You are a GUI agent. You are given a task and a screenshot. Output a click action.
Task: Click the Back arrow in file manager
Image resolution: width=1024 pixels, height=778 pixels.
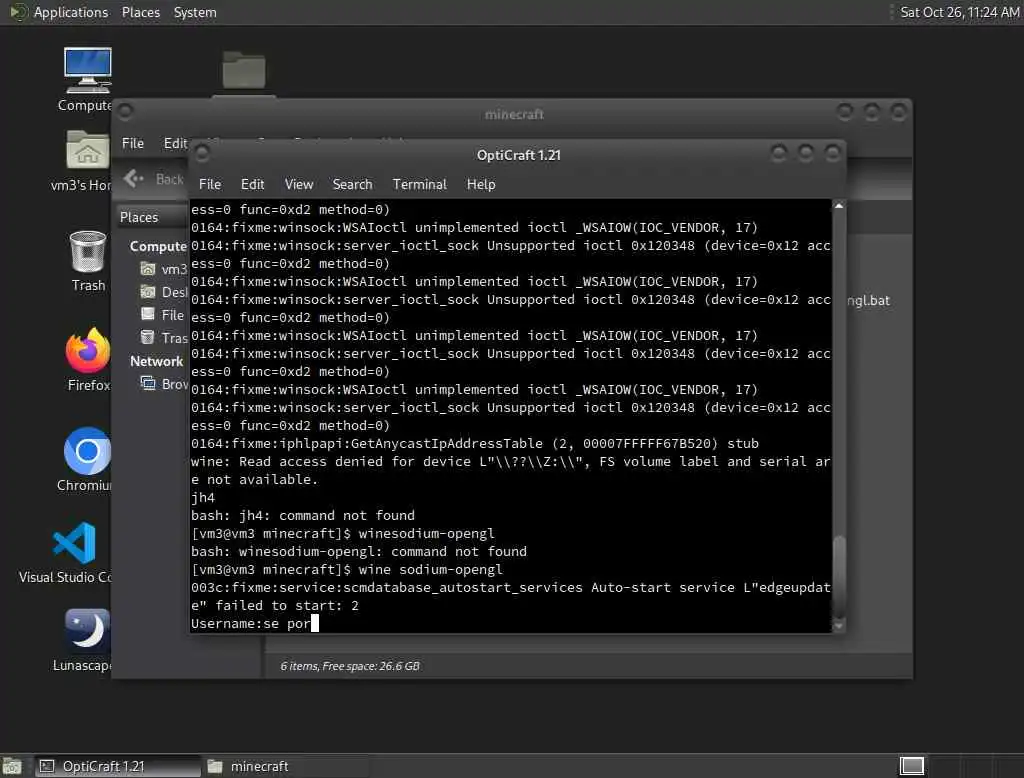133,178
